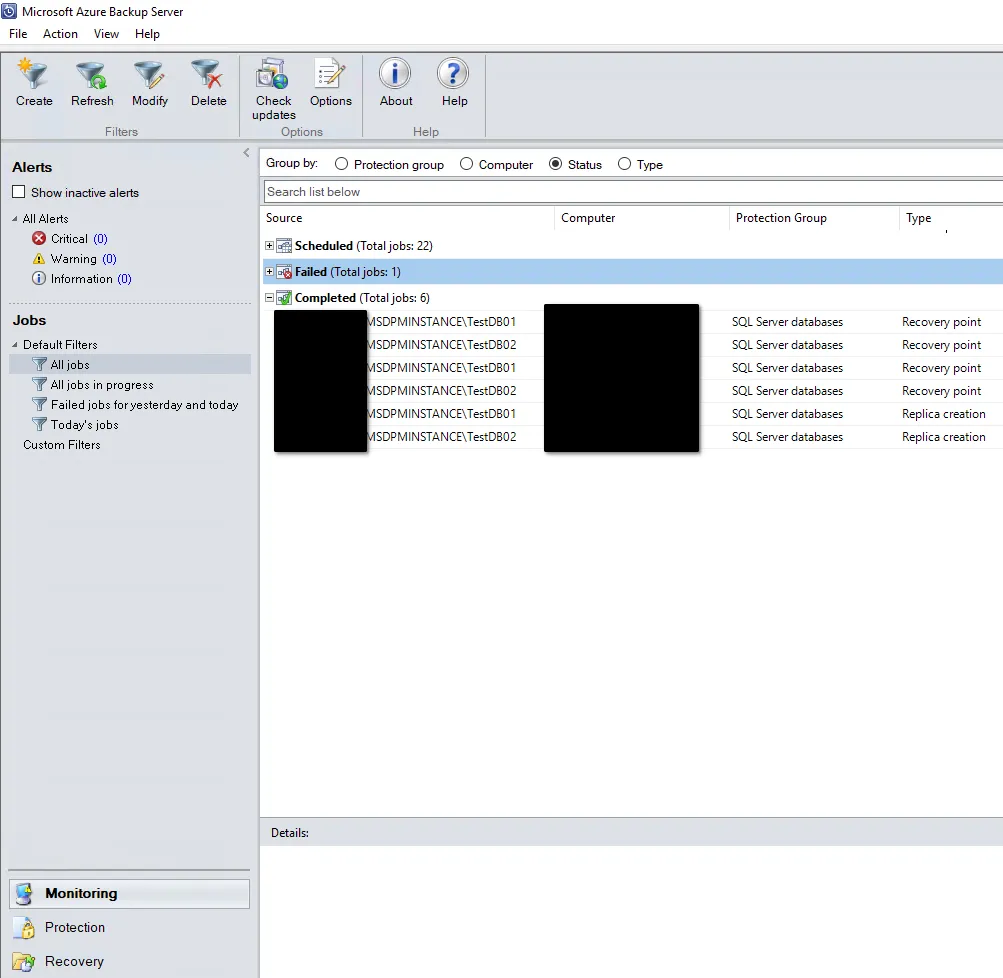Click the About info icon

coord(395,74)
